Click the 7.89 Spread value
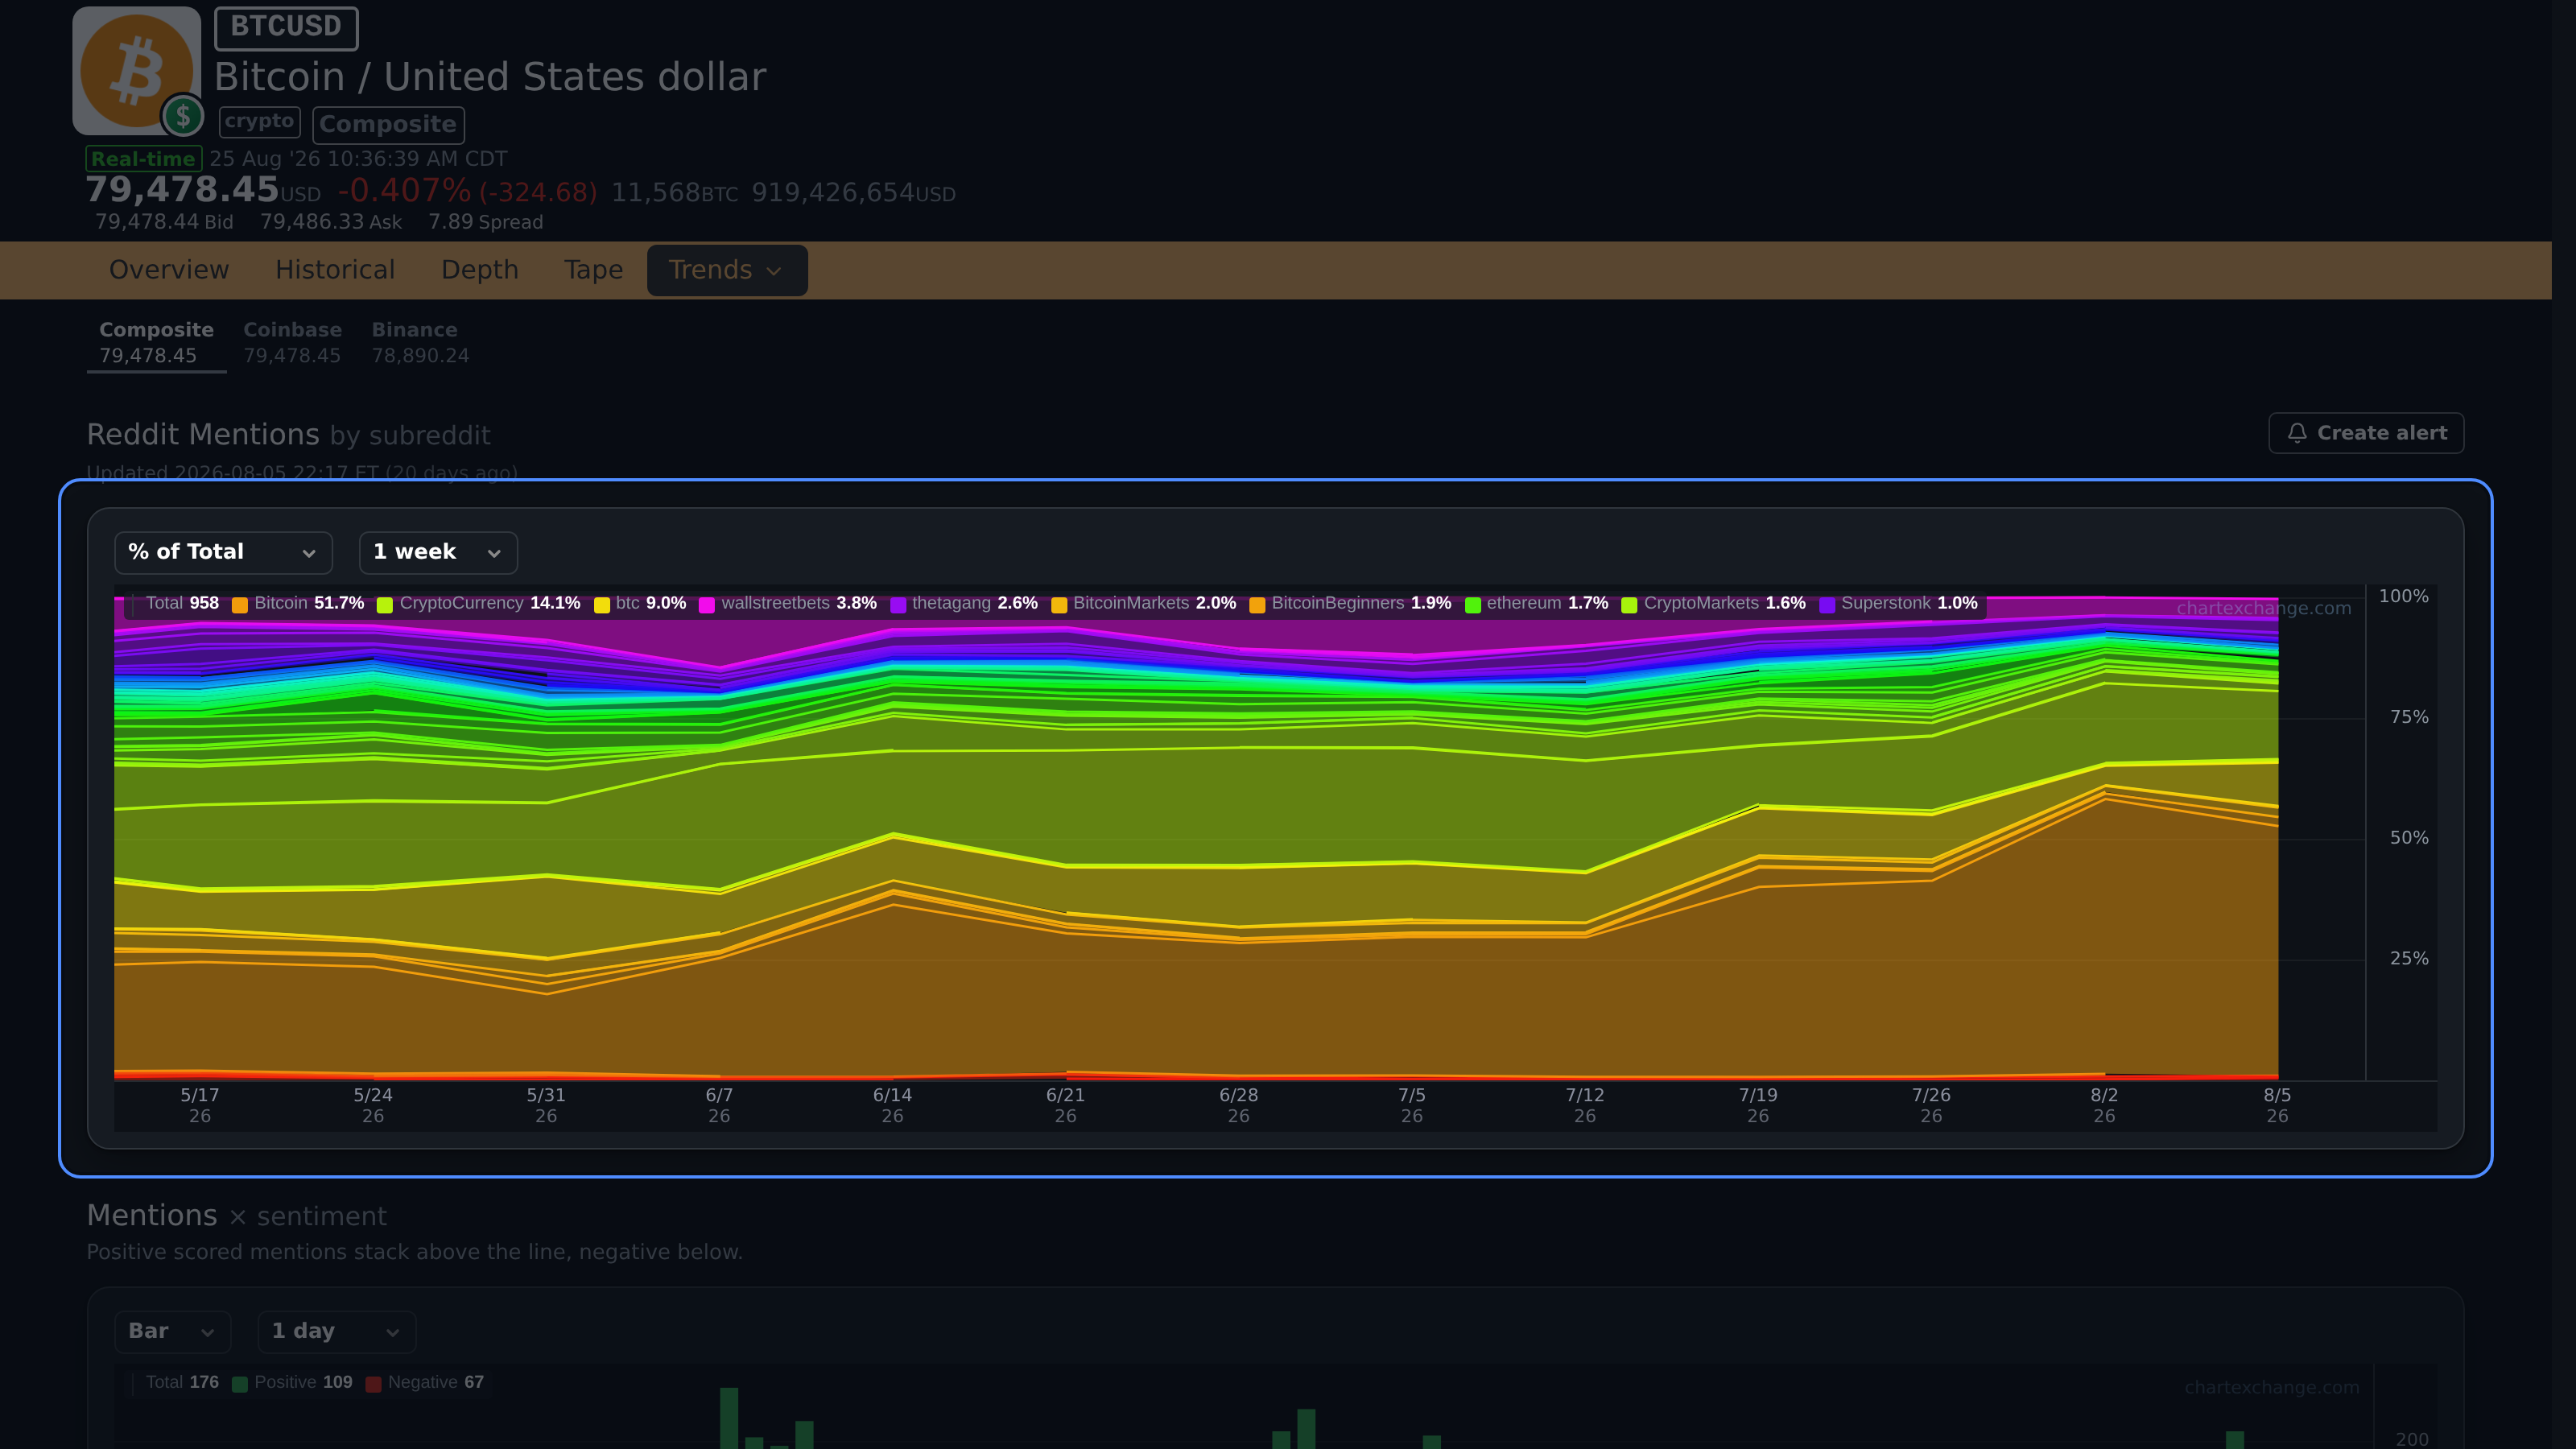Image resolution: width=2576 pixels, height=1449 pixels. [x=486, y=222]
